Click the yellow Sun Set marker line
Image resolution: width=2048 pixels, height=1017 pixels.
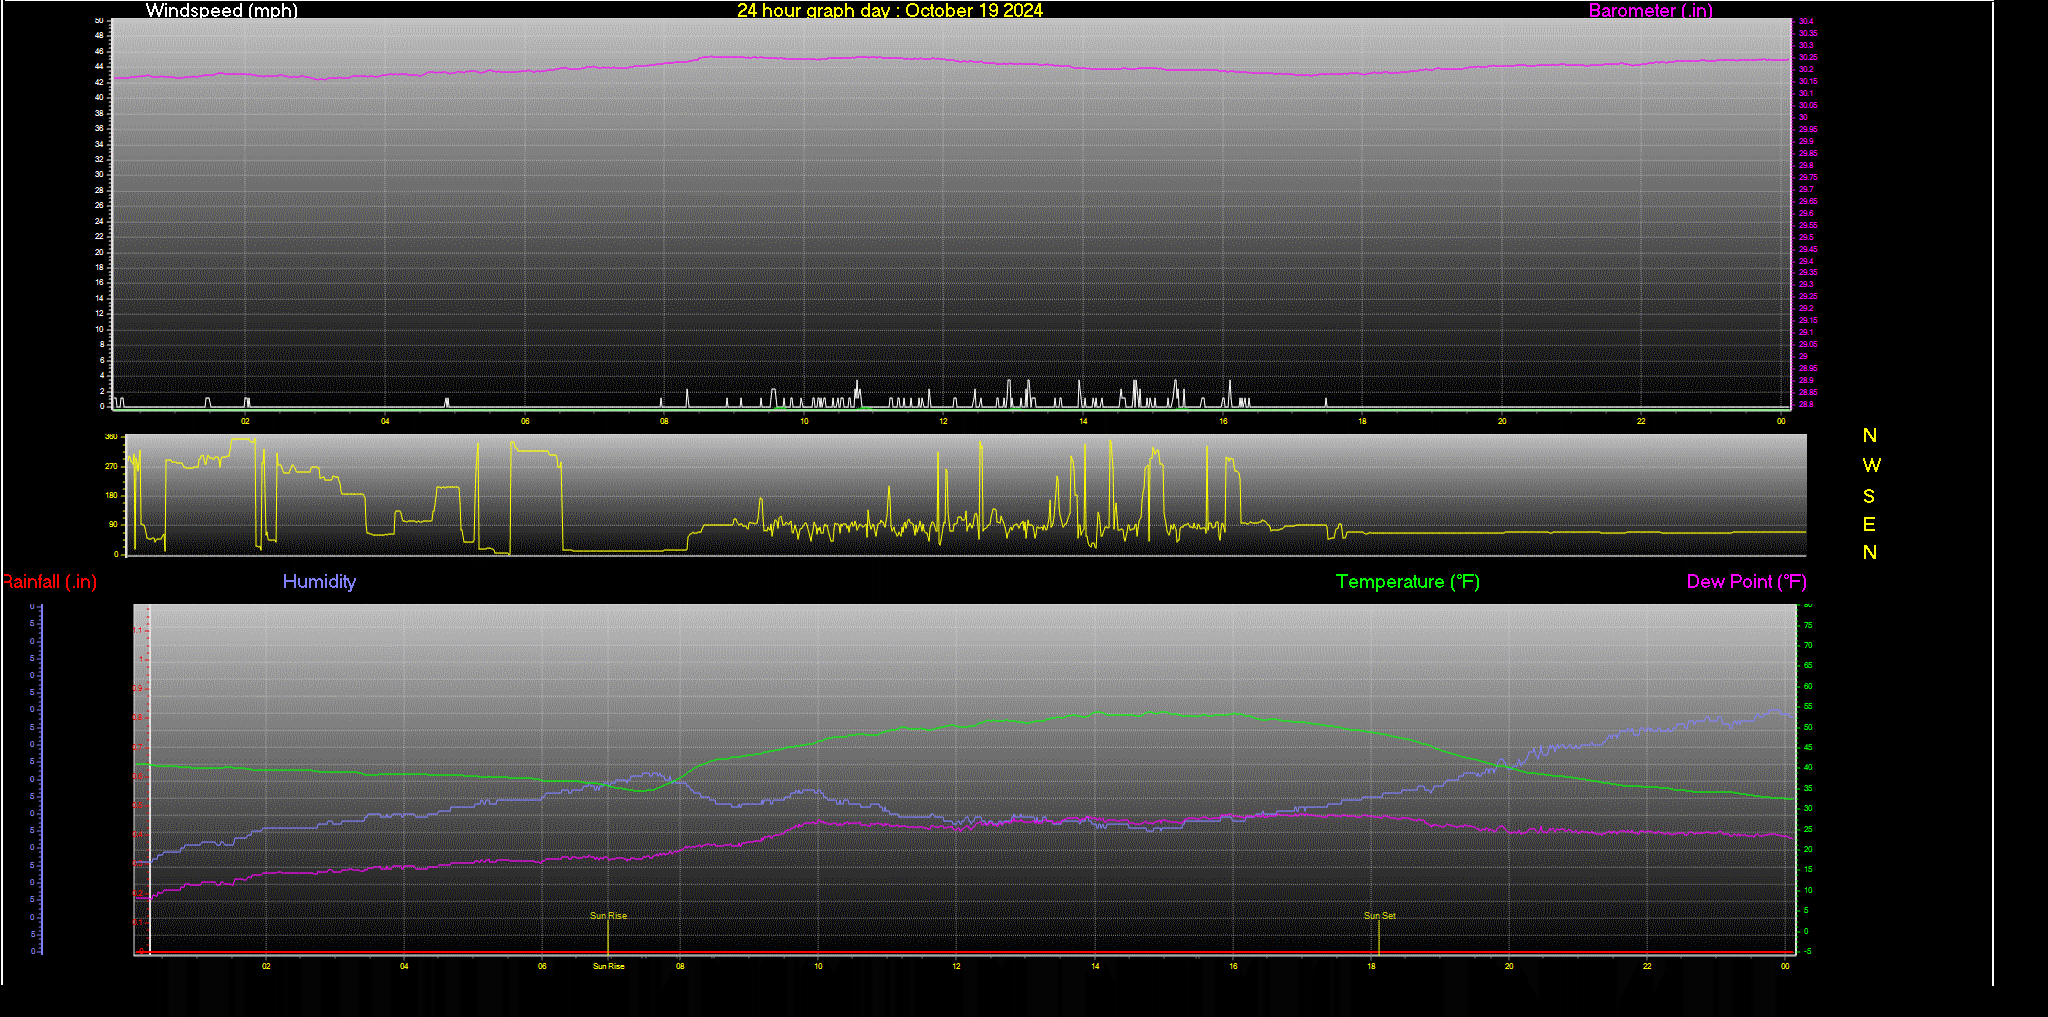pyautogui.click(x=1379, y=937)
